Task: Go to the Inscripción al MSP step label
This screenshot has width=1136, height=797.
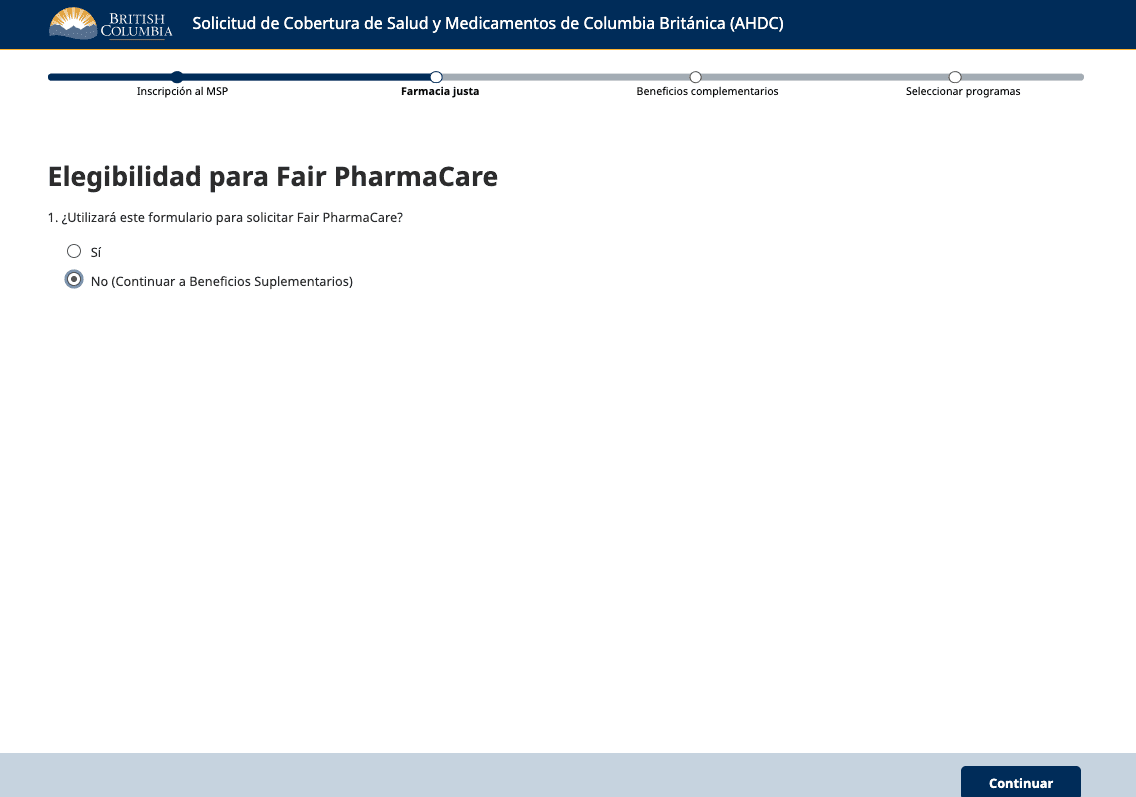Action: pyautogui.click(x=183, y=92)
